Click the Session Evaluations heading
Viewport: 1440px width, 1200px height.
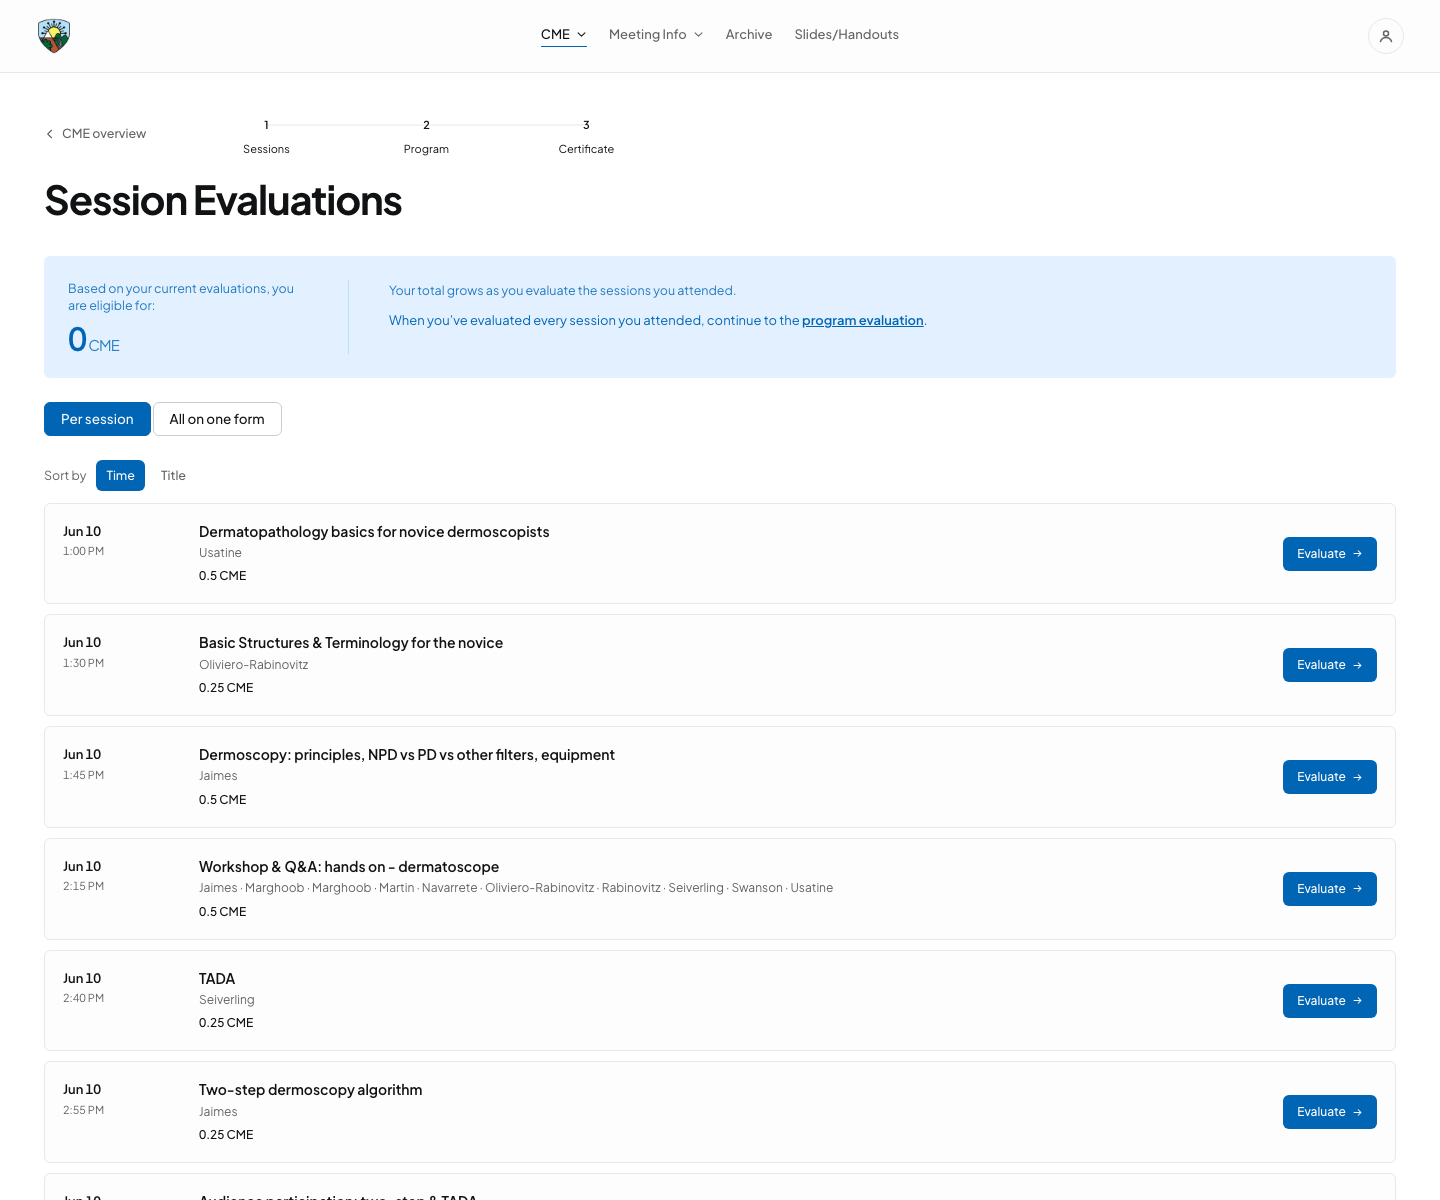click(x=223, y=201)
